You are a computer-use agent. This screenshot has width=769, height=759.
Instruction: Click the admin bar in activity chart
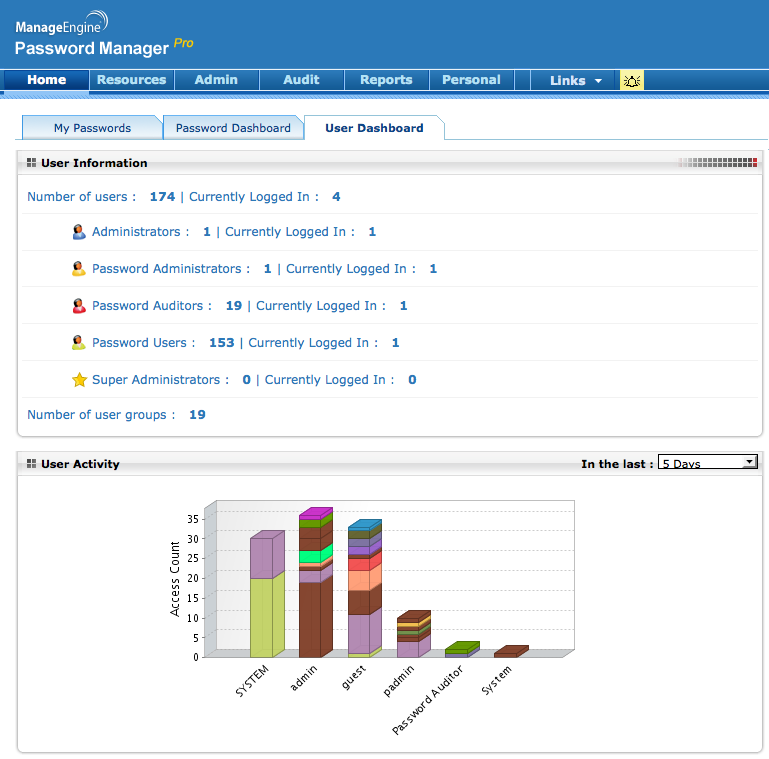pos(316,583)
